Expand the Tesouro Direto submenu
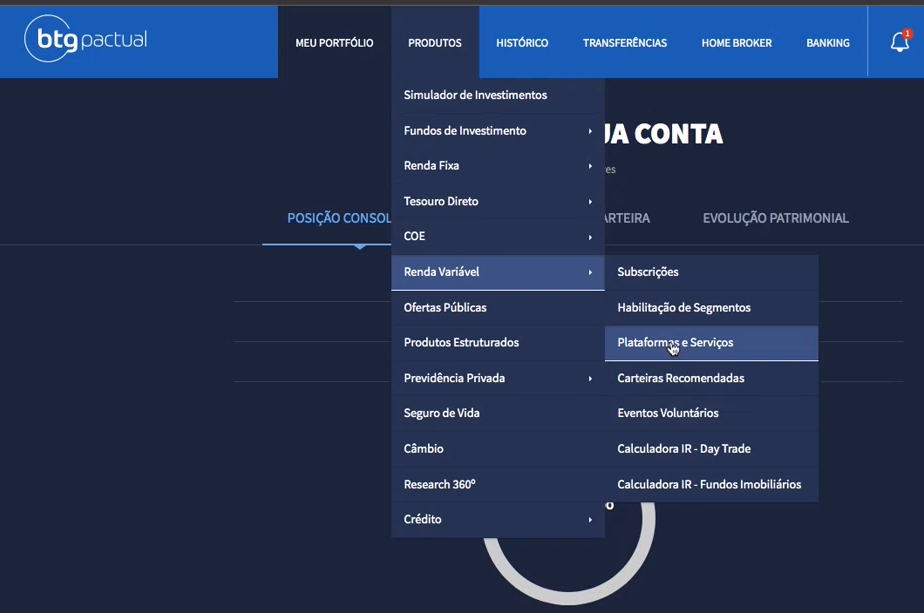Image resolution: width=924 pixels, height=613 pixels. (x=498, y=201)
